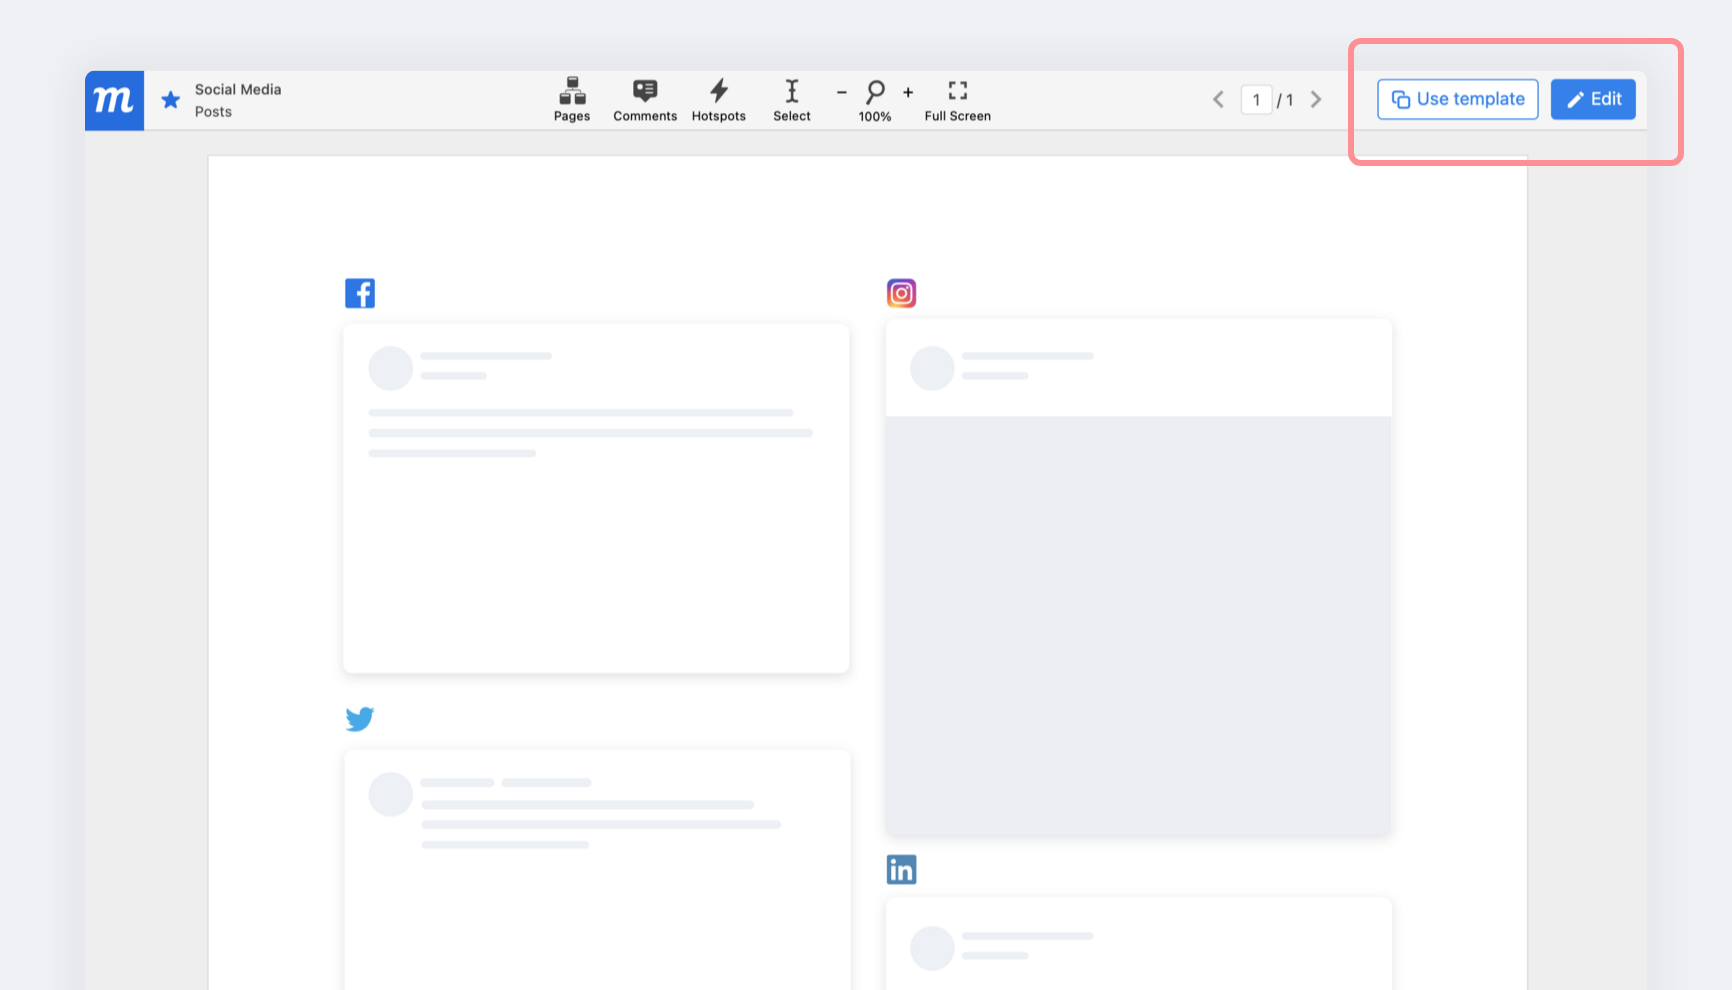
Task: Open the Edit pencil action
Action: point(1592,99)
